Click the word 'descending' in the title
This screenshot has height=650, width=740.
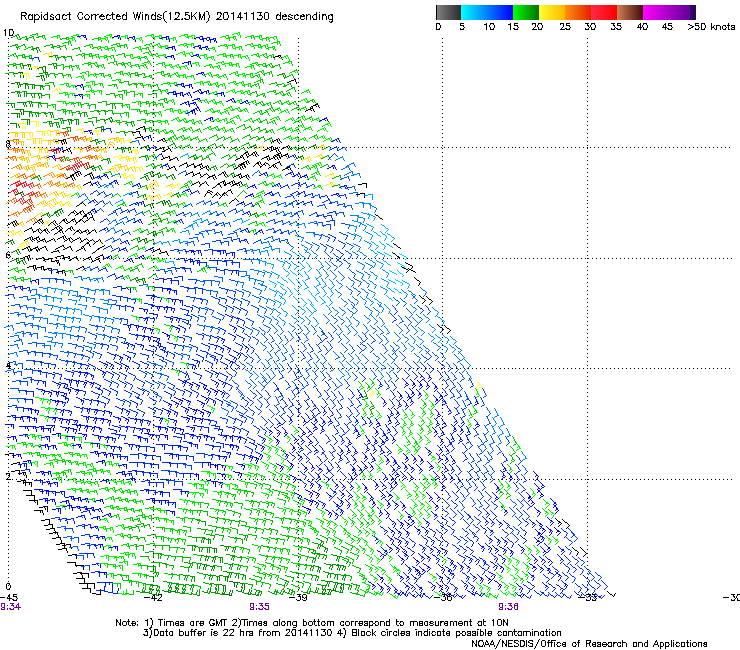click(x=304, y=17)
